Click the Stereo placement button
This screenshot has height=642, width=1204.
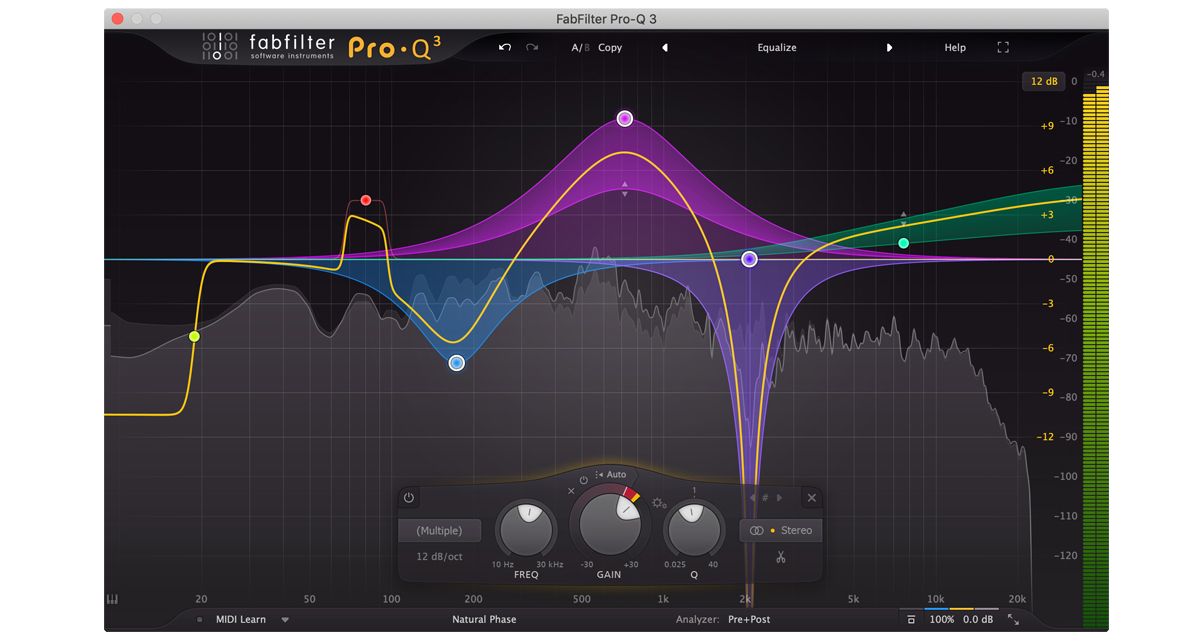click(782, 530)
